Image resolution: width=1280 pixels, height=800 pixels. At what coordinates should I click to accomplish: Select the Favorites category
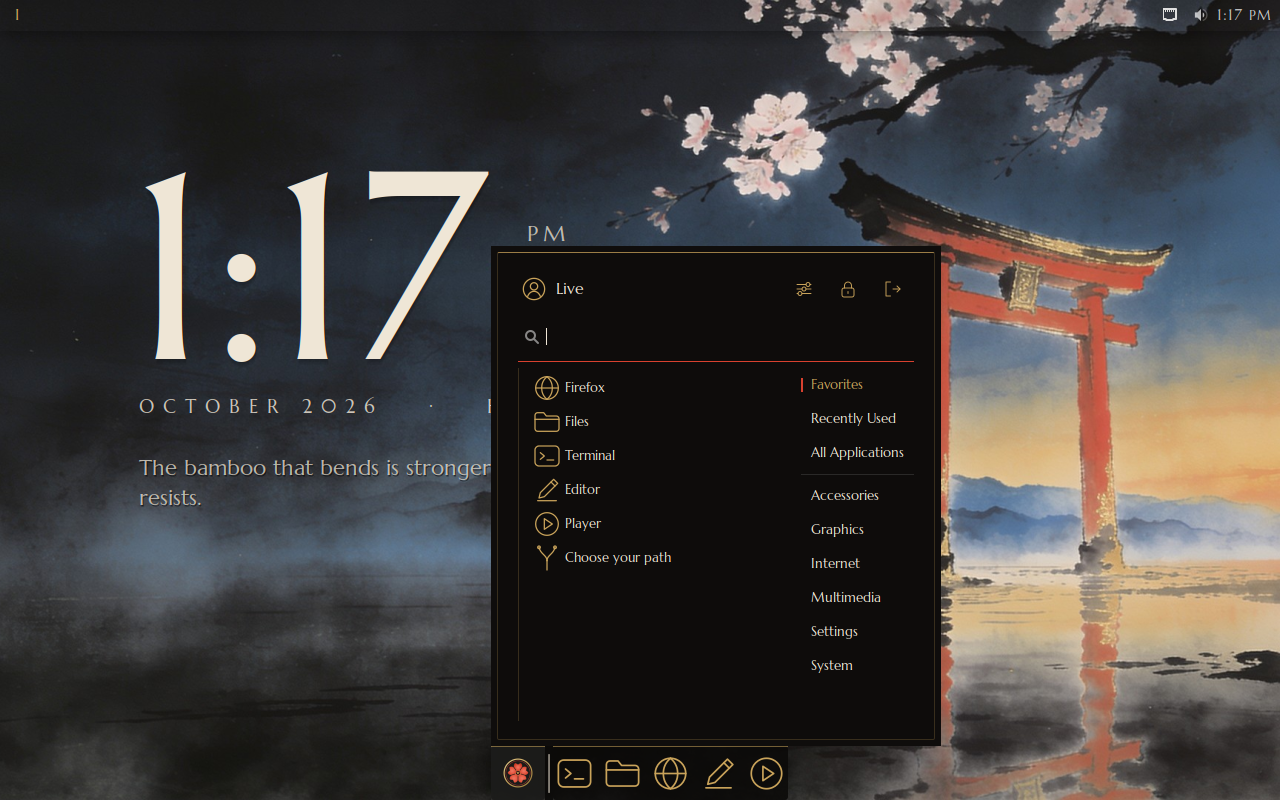857,384
